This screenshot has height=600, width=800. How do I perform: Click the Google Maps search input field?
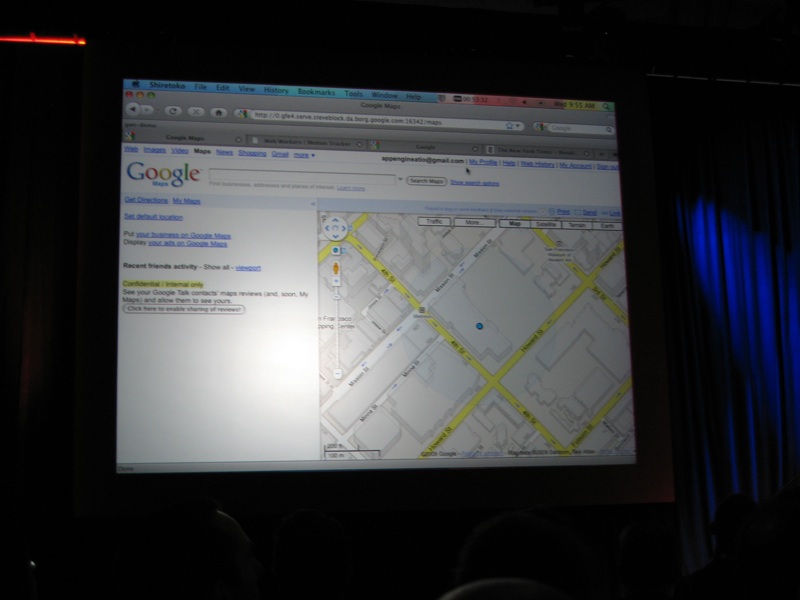click(x=302, y=175)
